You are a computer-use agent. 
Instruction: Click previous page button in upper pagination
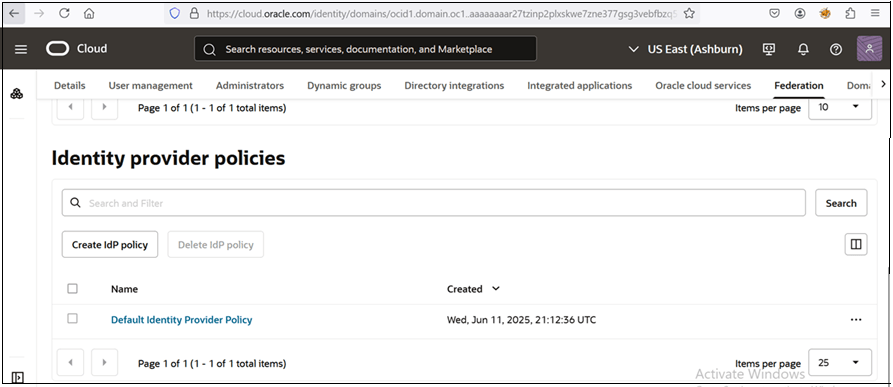(71, 108)
